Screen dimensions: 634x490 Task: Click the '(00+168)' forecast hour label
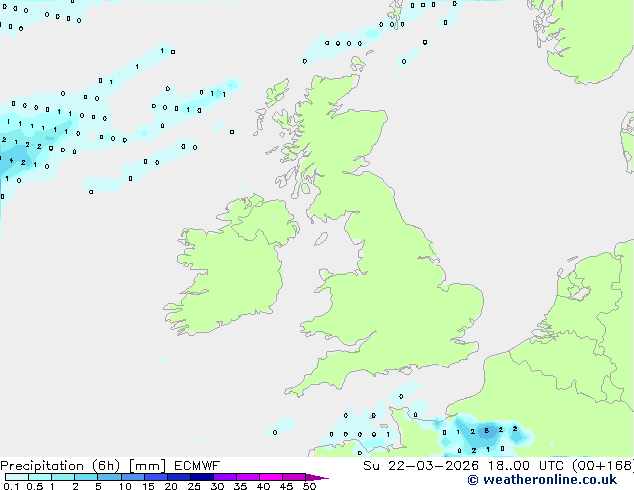click(x=603, y=466)
